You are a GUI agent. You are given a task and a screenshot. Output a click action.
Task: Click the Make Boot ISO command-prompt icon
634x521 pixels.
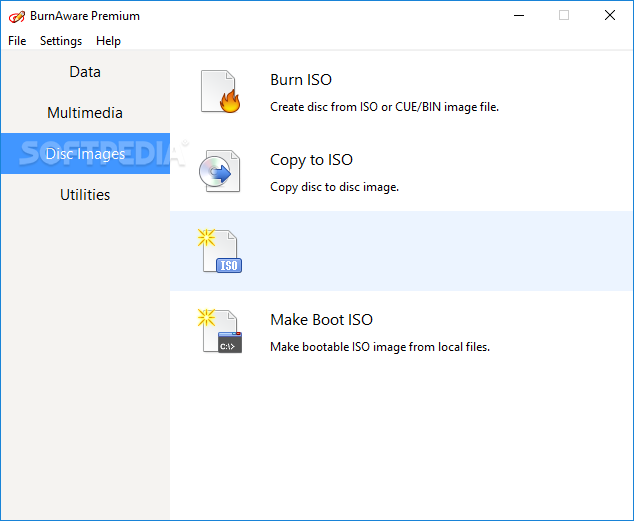click(x=220, y=331)
